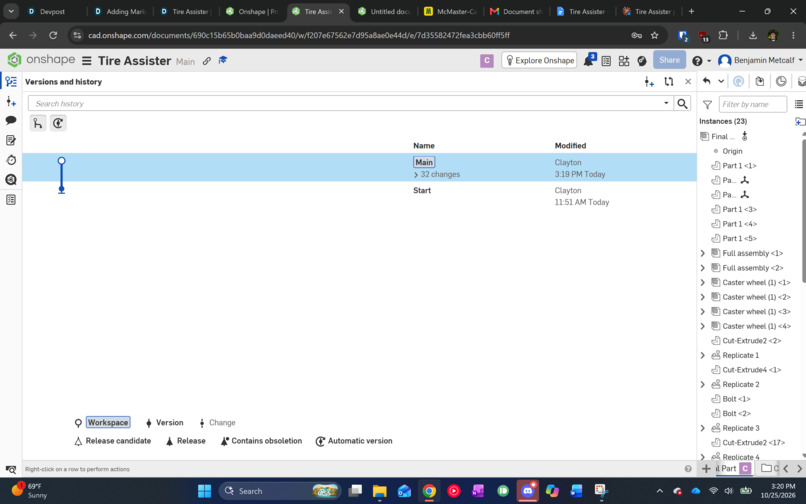806x504 pixels.
Task: Switch to the Gmail Document shared browser tab
Action: click(x=516, y=11)
